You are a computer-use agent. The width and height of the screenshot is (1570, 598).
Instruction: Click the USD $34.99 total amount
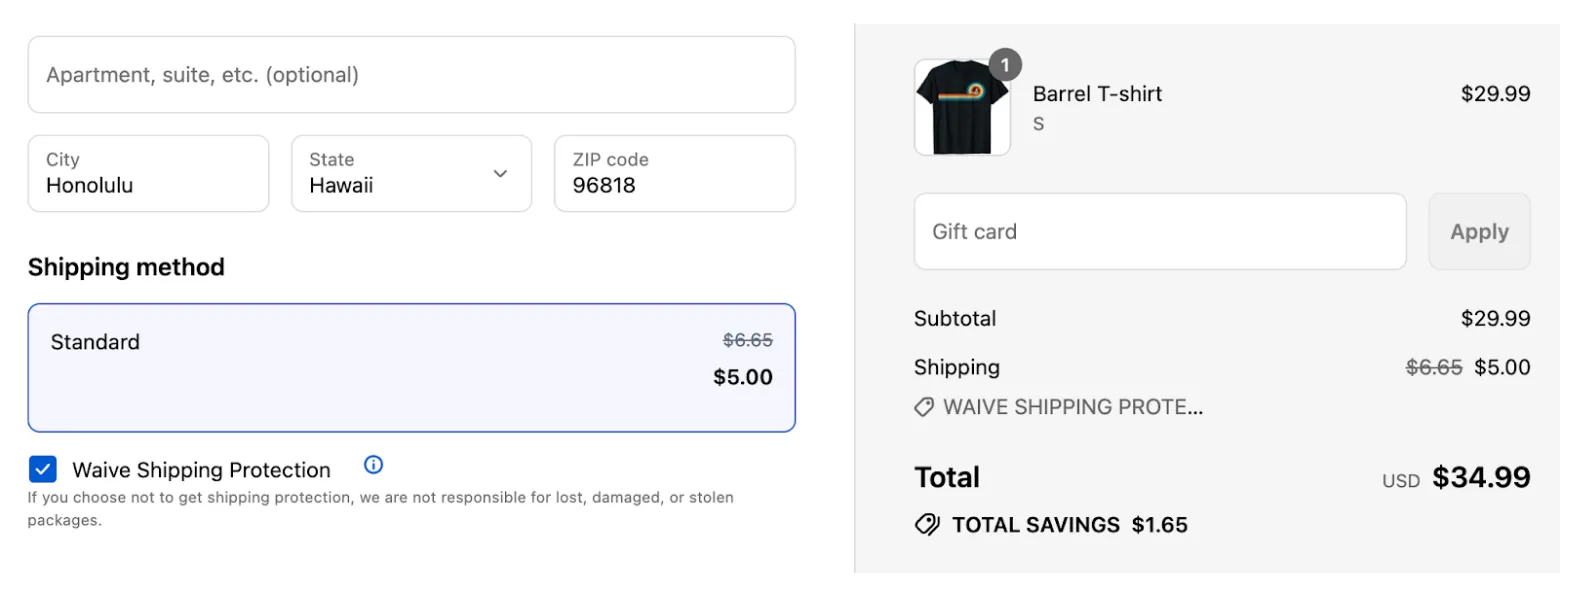(1480, 478)
